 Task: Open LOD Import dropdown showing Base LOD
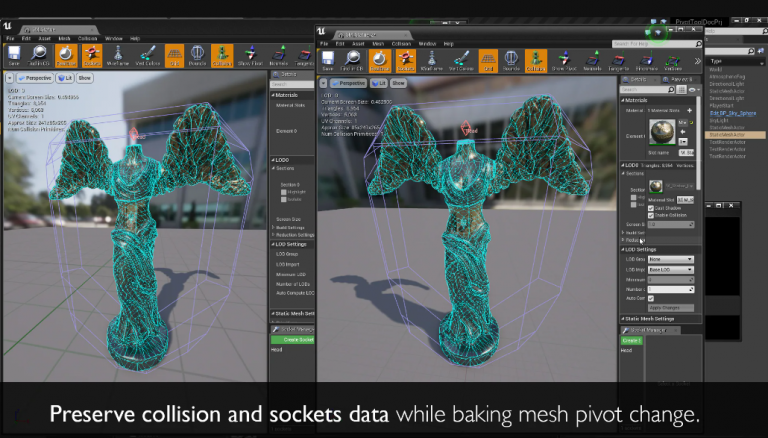(671, 269)
